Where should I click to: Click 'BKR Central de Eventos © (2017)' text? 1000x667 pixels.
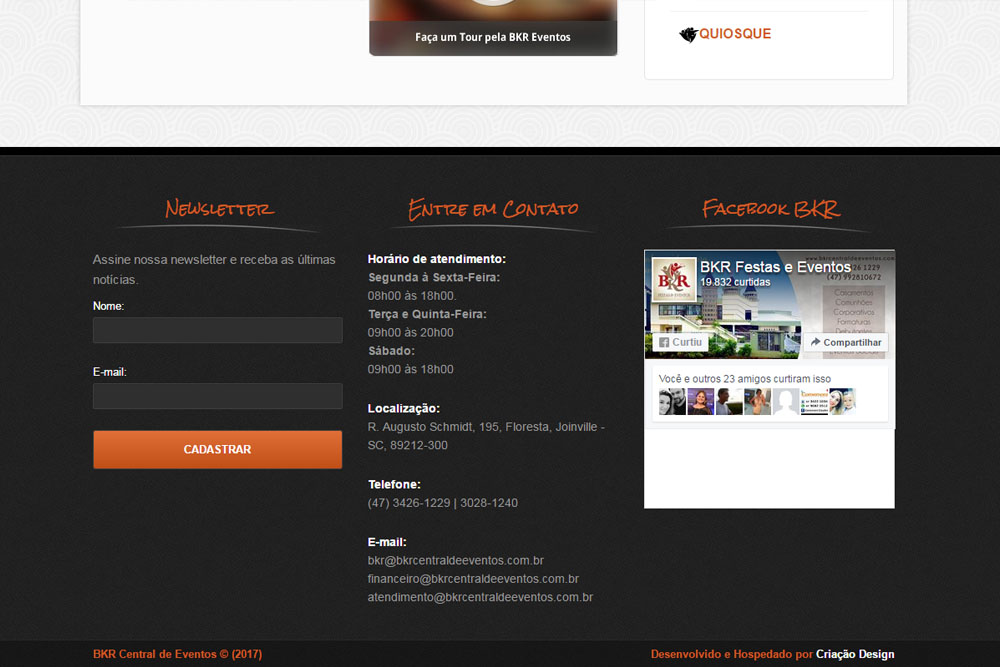coord(177,654)
